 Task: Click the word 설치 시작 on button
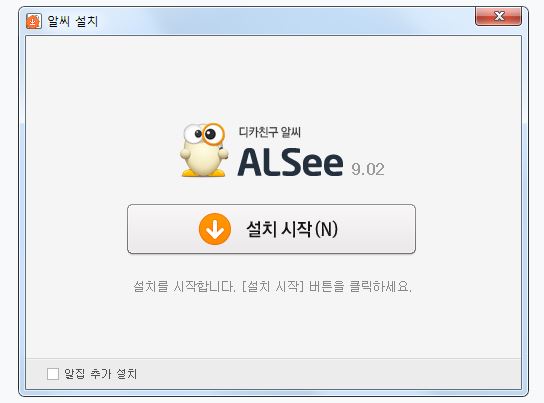click(278, 229)
